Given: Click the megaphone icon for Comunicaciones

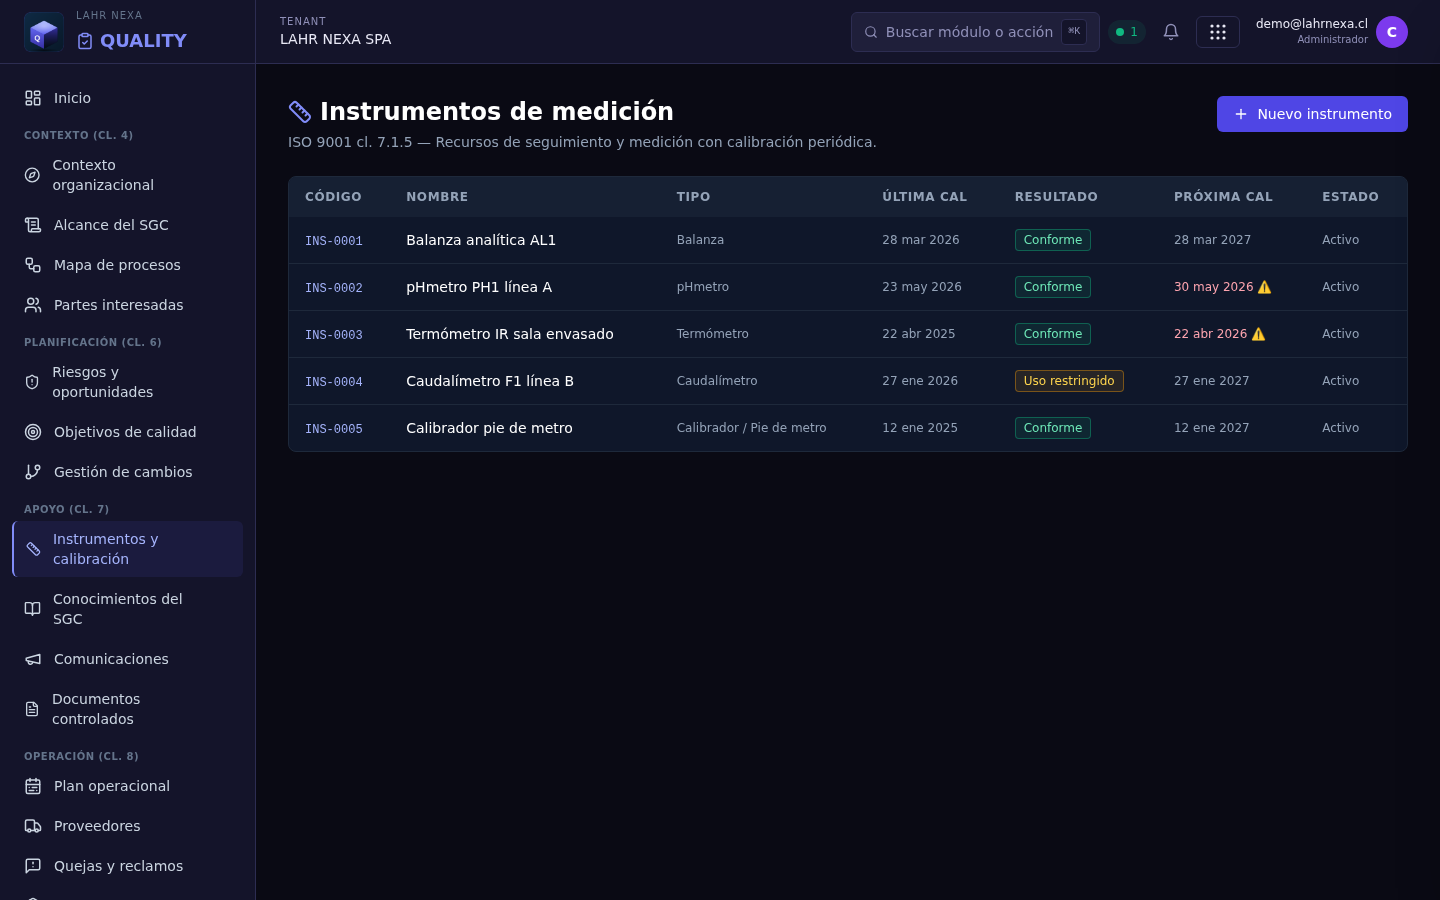Looking at the screenshot, I should click(x=33, y=659).
